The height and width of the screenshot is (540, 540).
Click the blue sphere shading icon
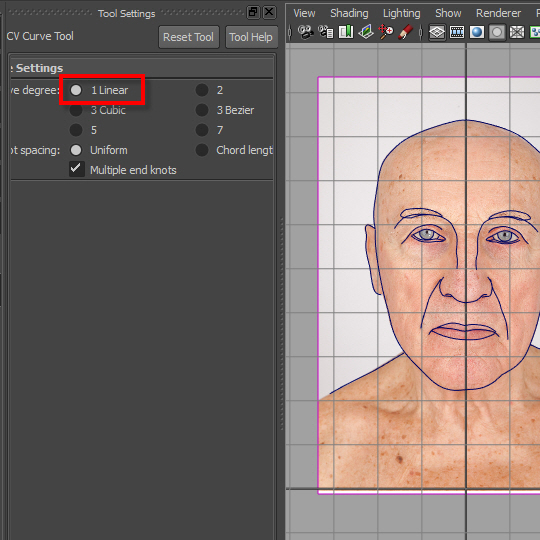click(x=477, y=33)
